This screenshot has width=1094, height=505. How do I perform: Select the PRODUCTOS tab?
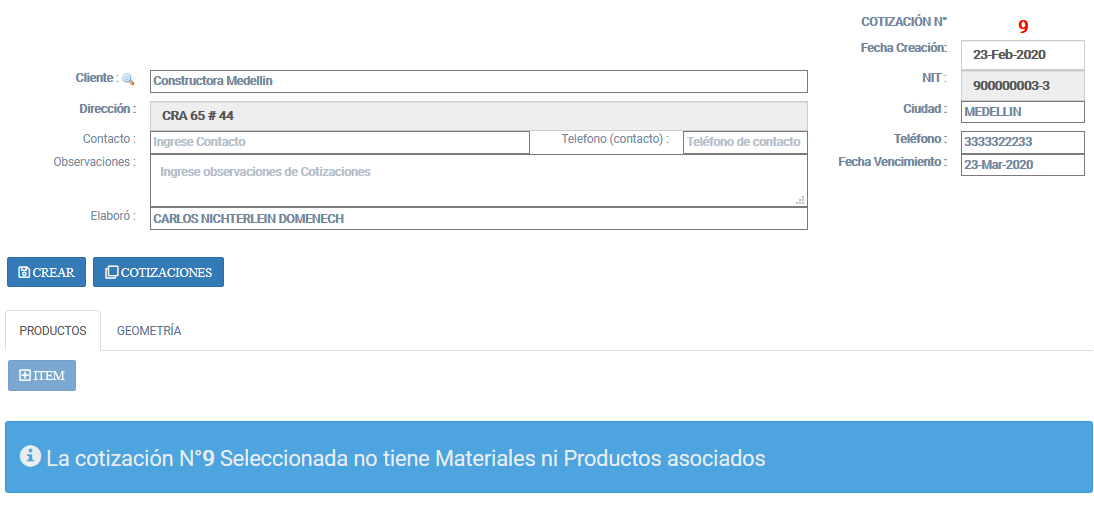(x=53, y=331)
